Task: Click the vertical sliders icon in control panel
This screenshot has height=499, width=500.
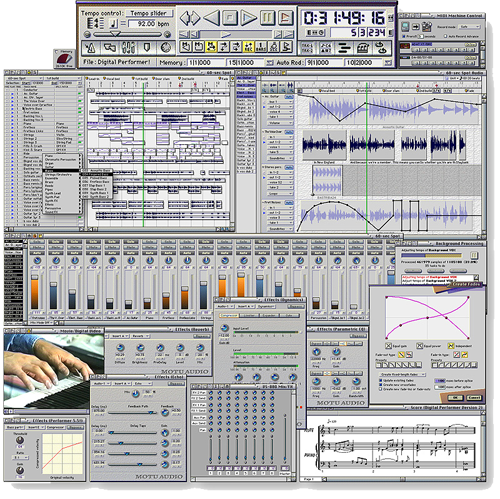Action: 128,48
